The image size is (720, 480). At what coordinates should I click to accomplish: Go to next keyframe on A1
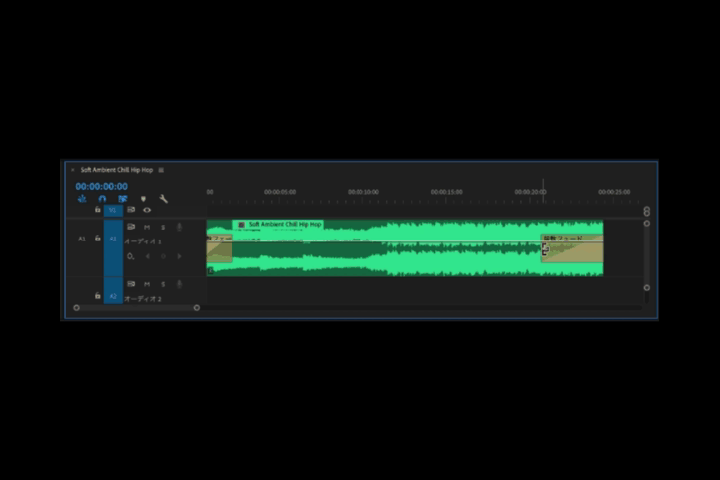179,256
